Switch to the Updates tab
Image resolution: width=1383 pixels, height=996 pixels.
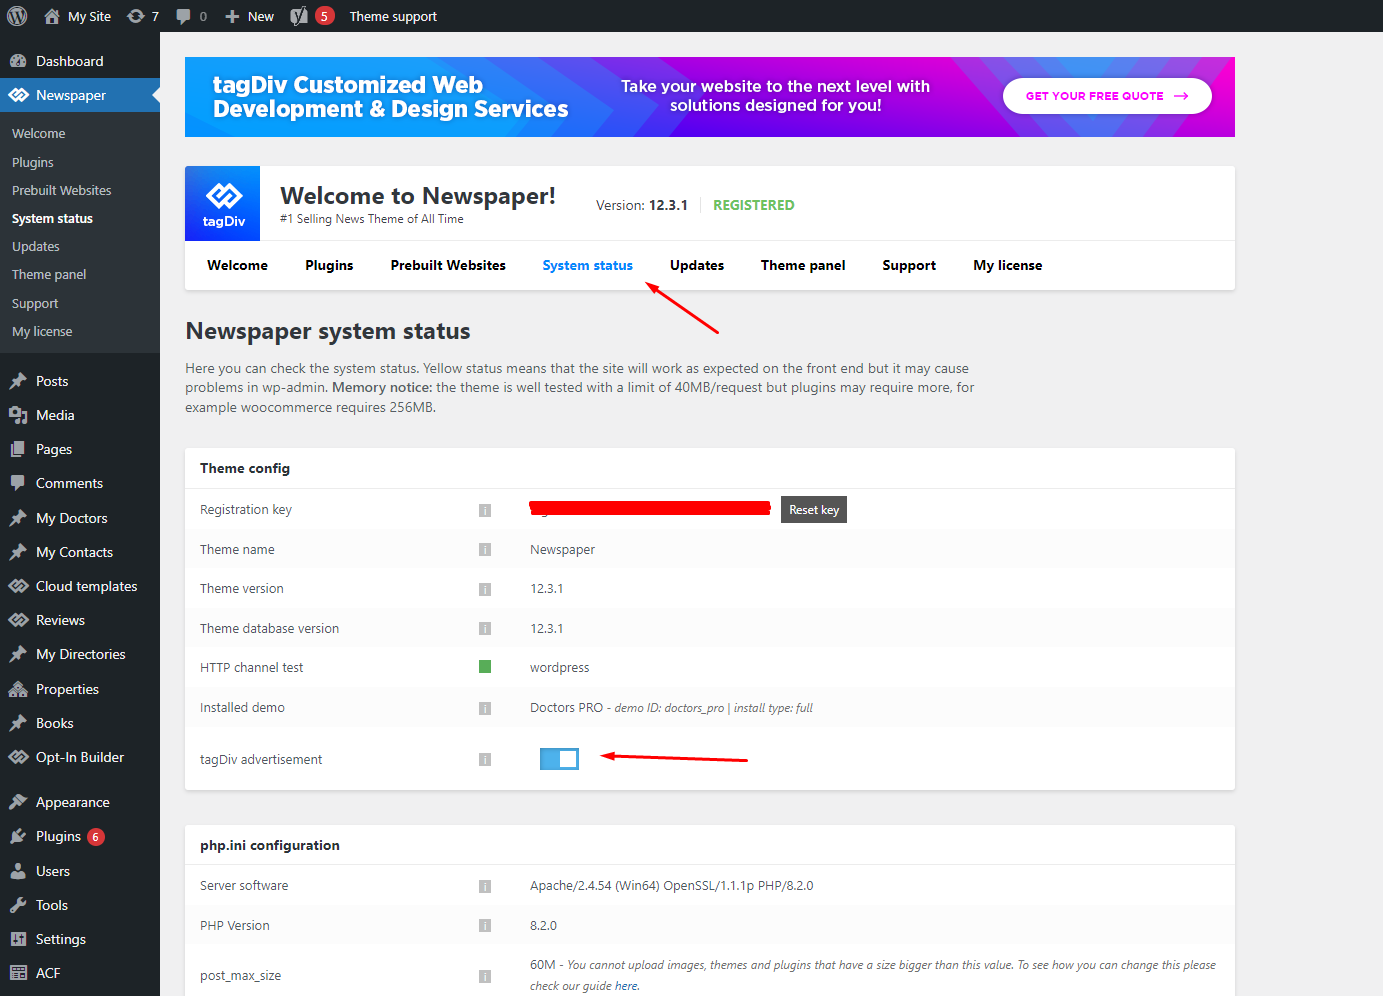click(697, 265)
